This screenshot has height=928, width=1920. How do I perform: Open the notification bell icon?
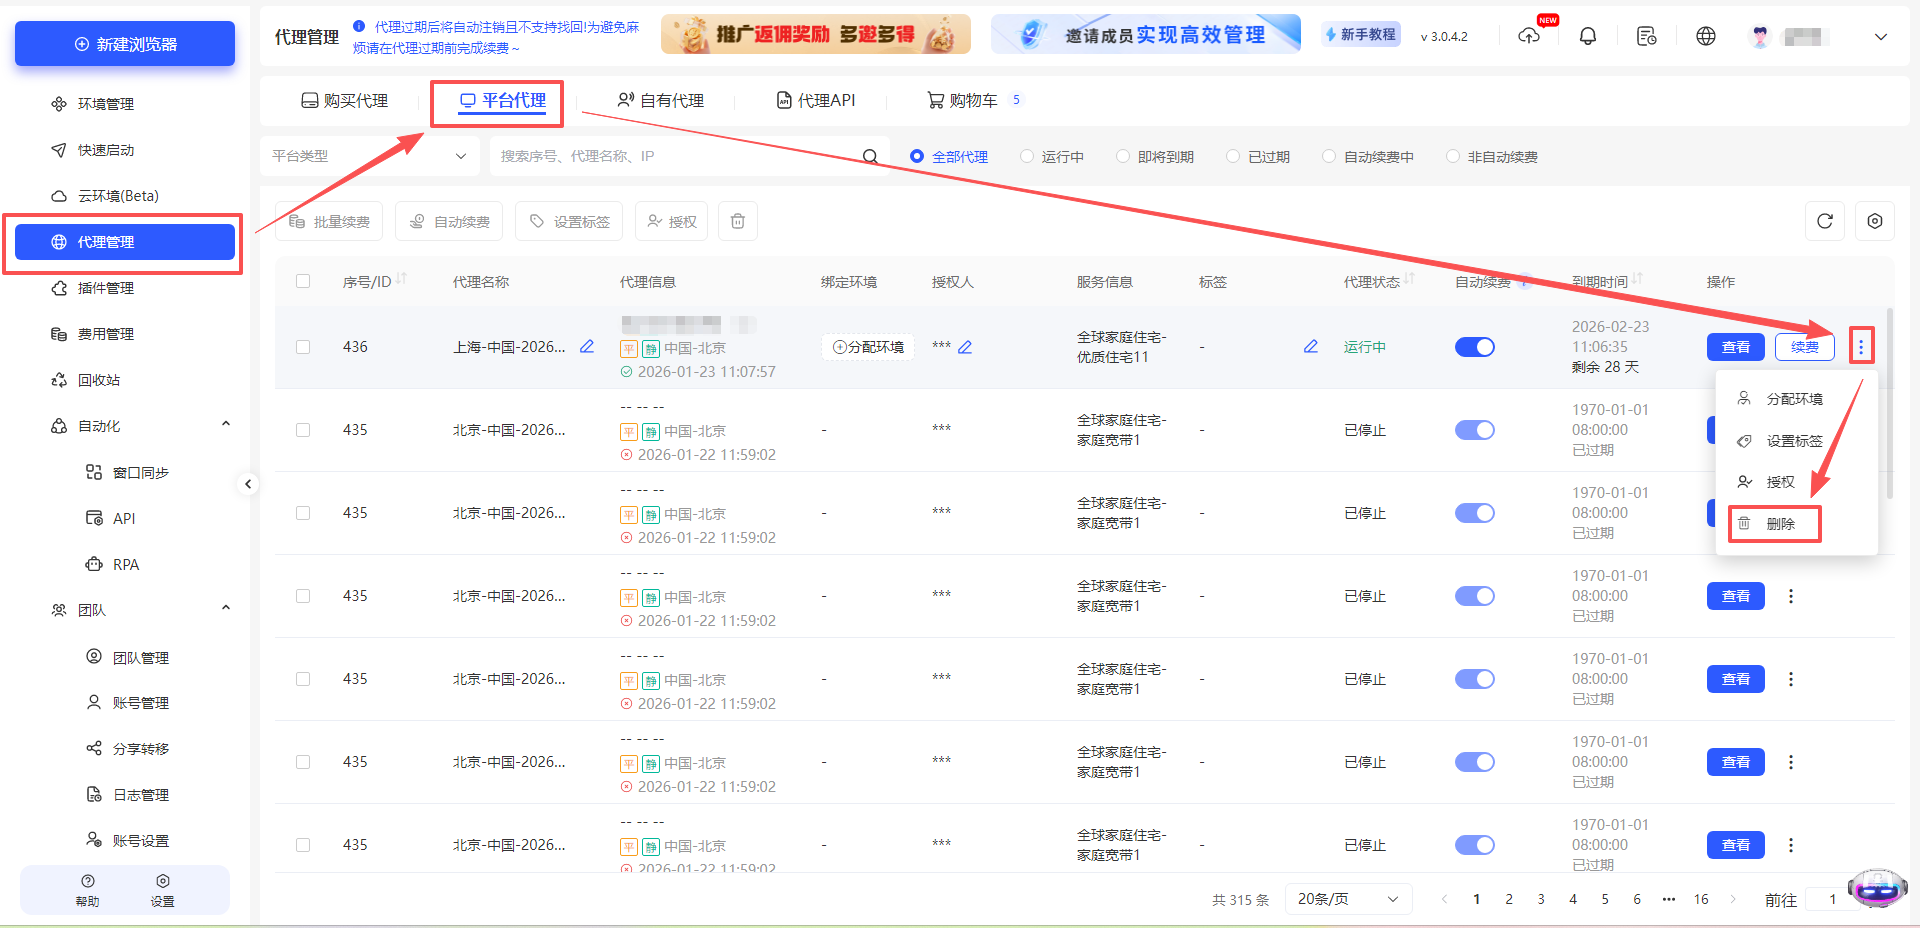(x=1587, y=35)
